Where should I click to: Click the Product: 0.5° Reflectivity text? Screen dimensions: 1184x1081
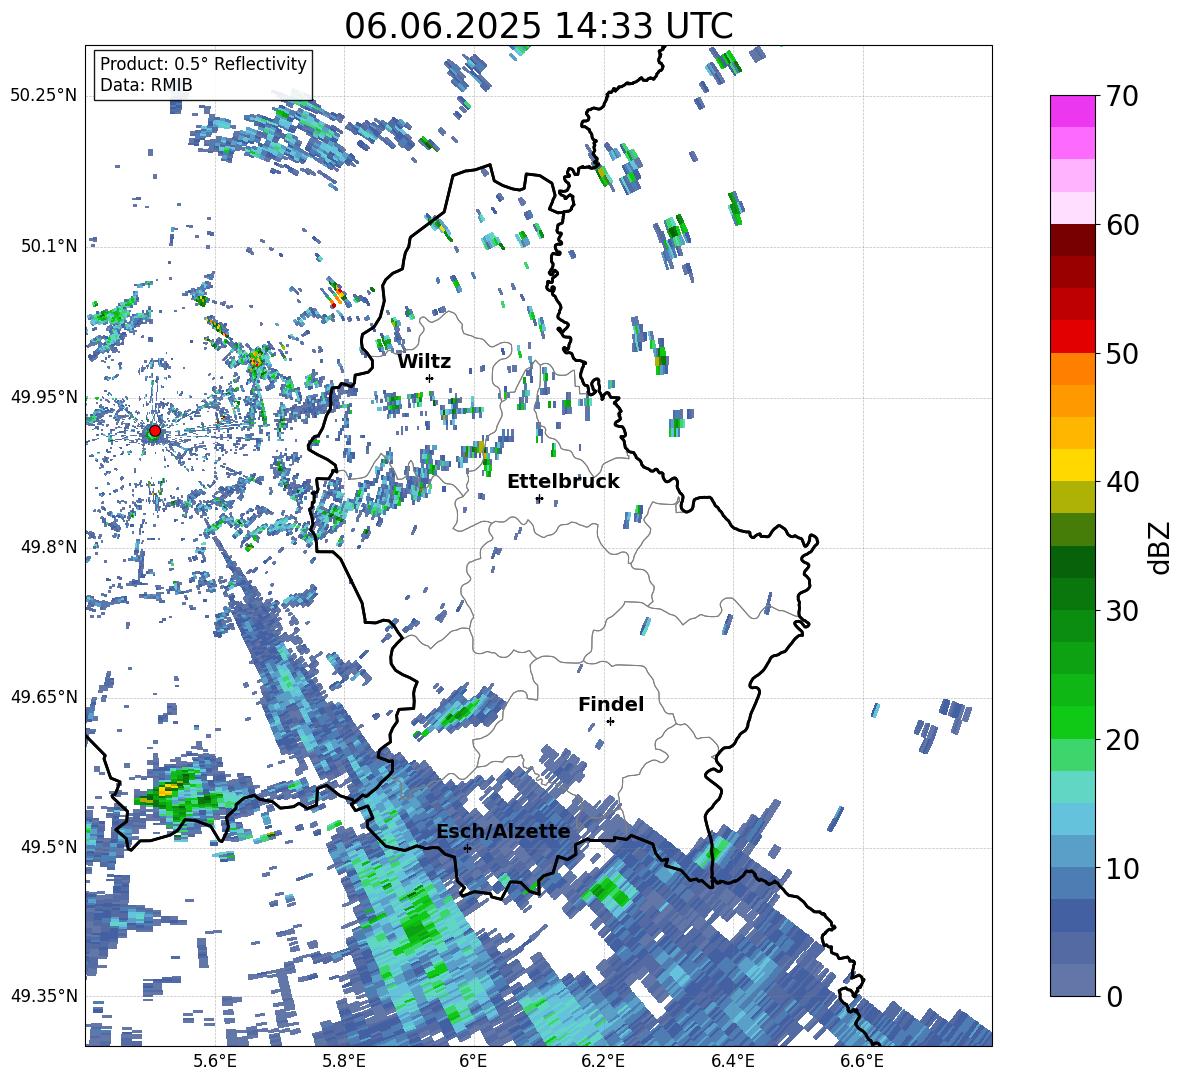pyautogui.click(x=203, y=64)
